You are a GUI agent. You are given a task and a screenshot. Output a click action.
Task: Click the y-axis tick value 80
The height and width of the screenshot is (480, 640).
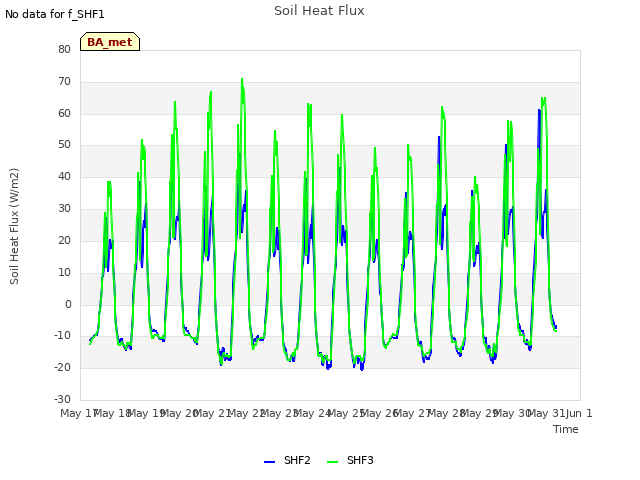(x=64, y=49)
